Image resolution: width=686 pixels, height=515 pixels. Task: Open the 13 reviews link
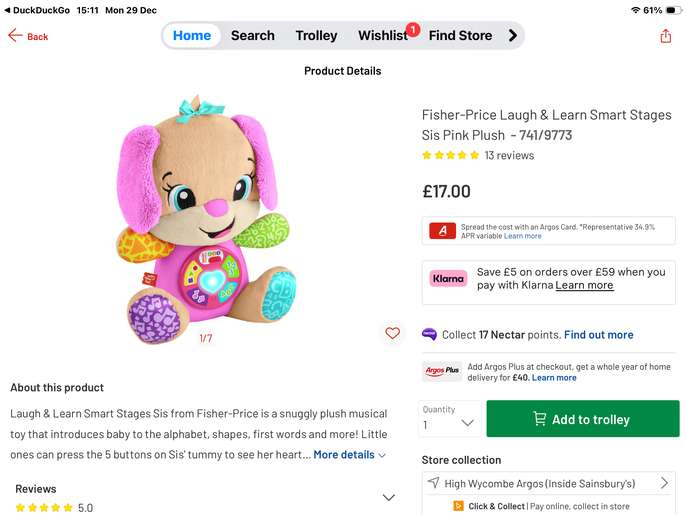509,156
